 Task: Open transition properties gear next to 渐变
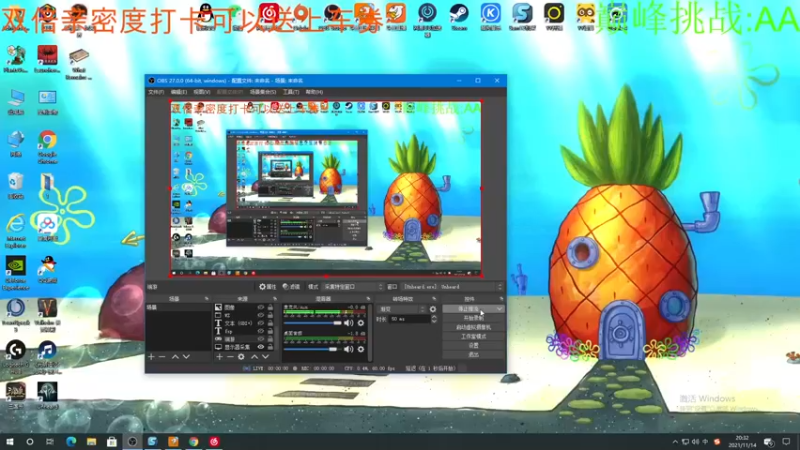coord(433,309)
